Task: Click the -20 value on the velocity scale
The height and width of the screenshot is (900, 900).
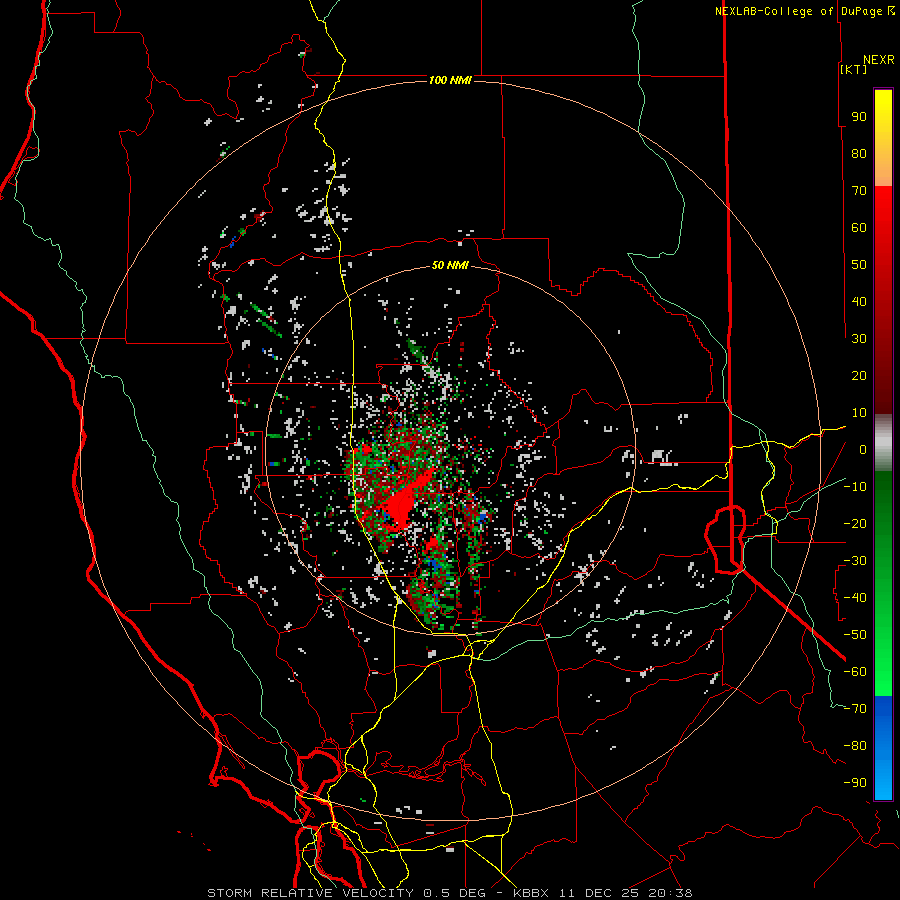Action: pyautogui.click(x=855, y=523)
